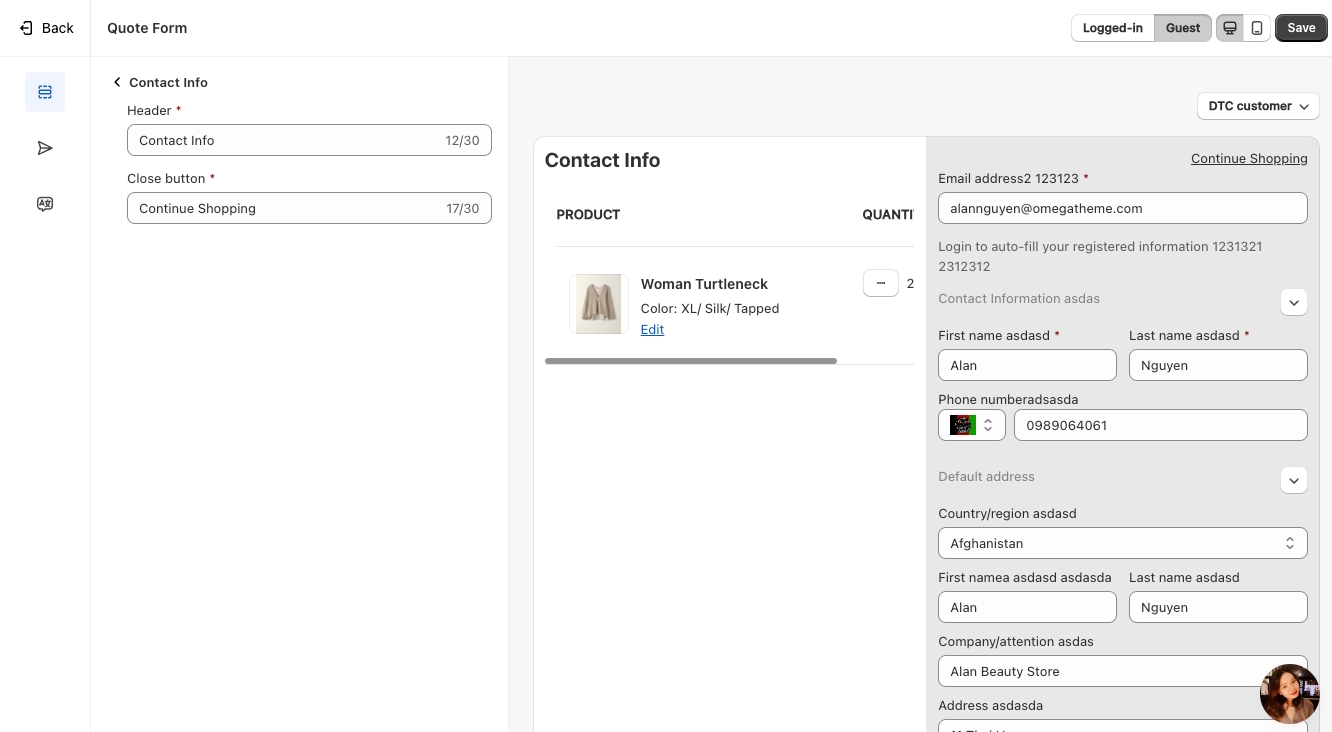Image resolution: width=1332 pixels, height=732 pixels.
Task: Click the horizontal scrollbar under product table
Action: [690, 361]
